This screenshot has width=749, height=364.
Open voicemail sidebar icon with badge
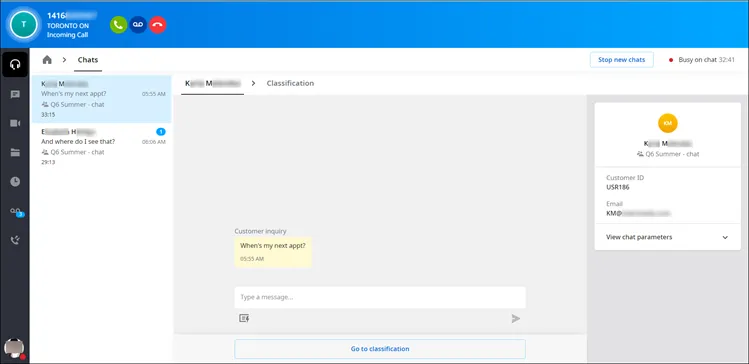pos(16,212)
